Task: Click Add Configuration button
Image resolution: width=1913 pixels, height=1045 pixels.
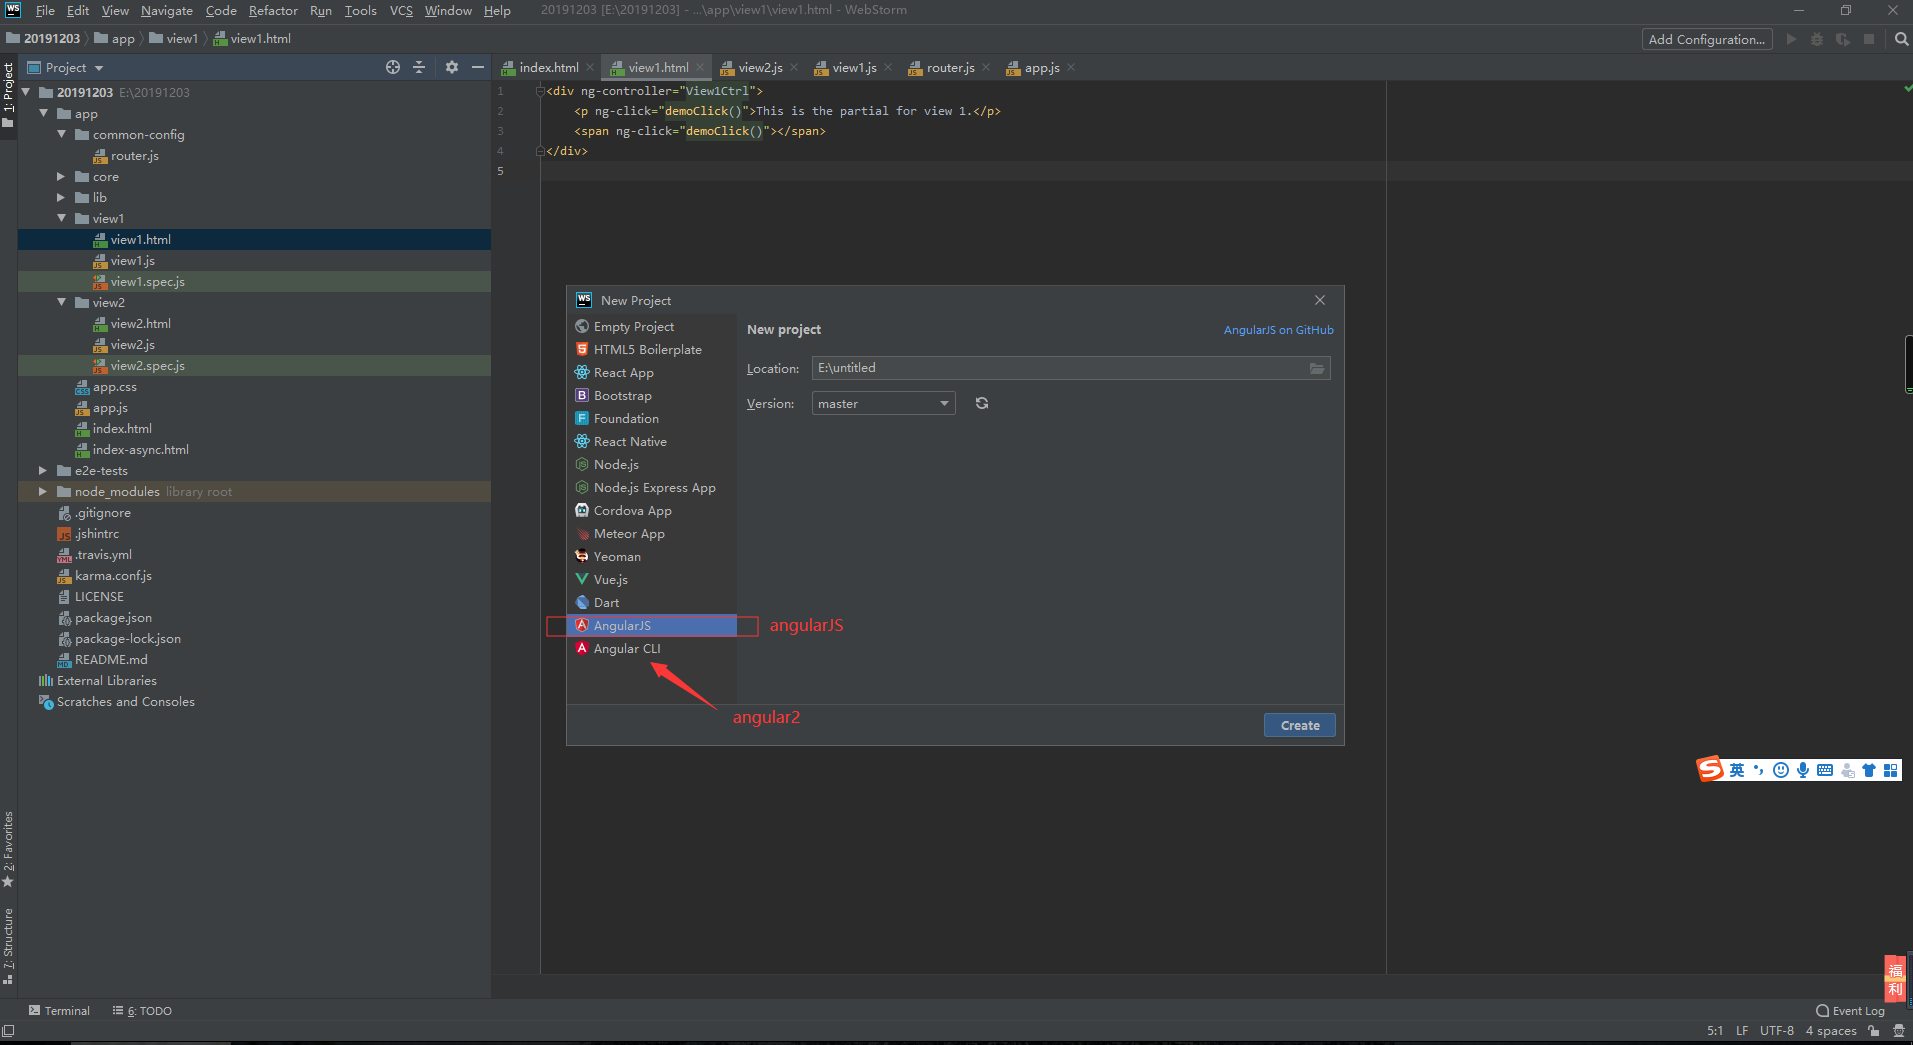Action: coord(1707,39)
